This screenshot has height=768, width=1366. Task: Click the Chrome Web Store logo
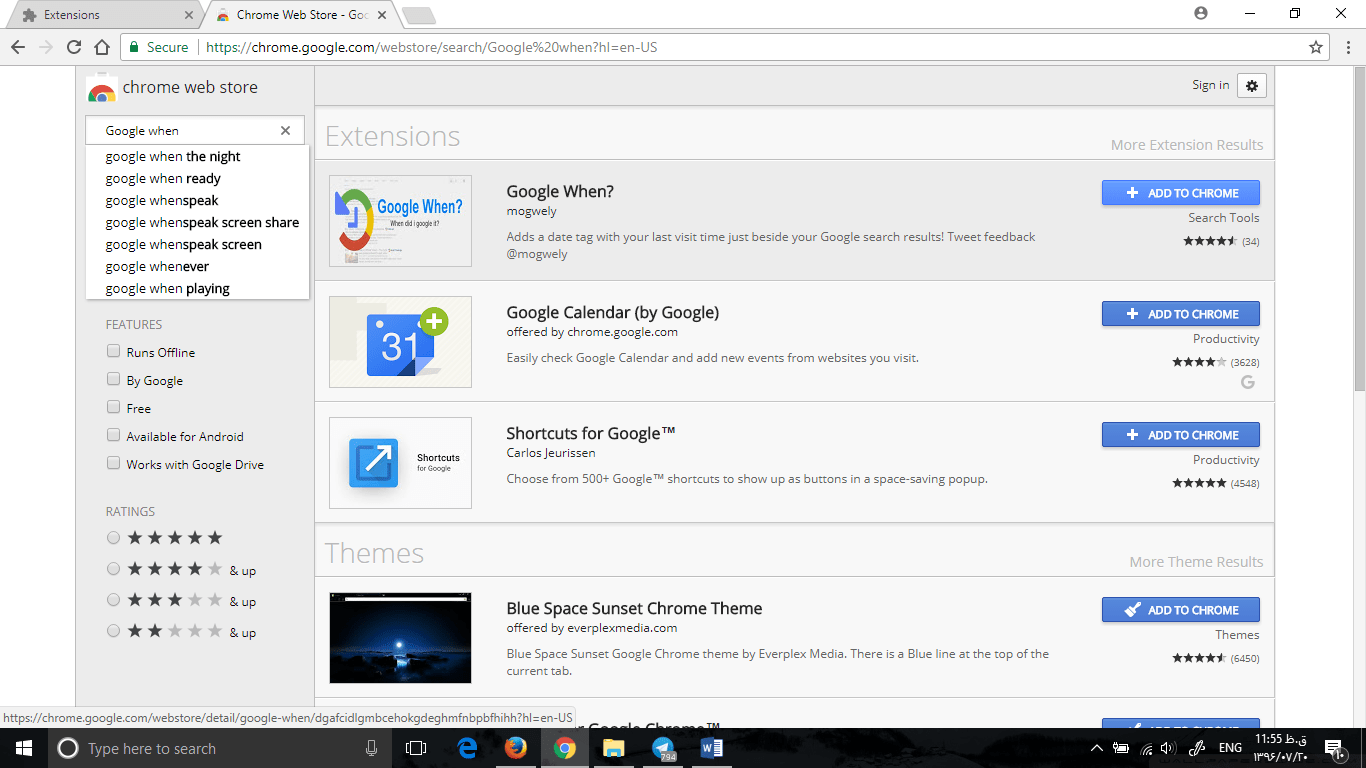[x=102, y=89]
